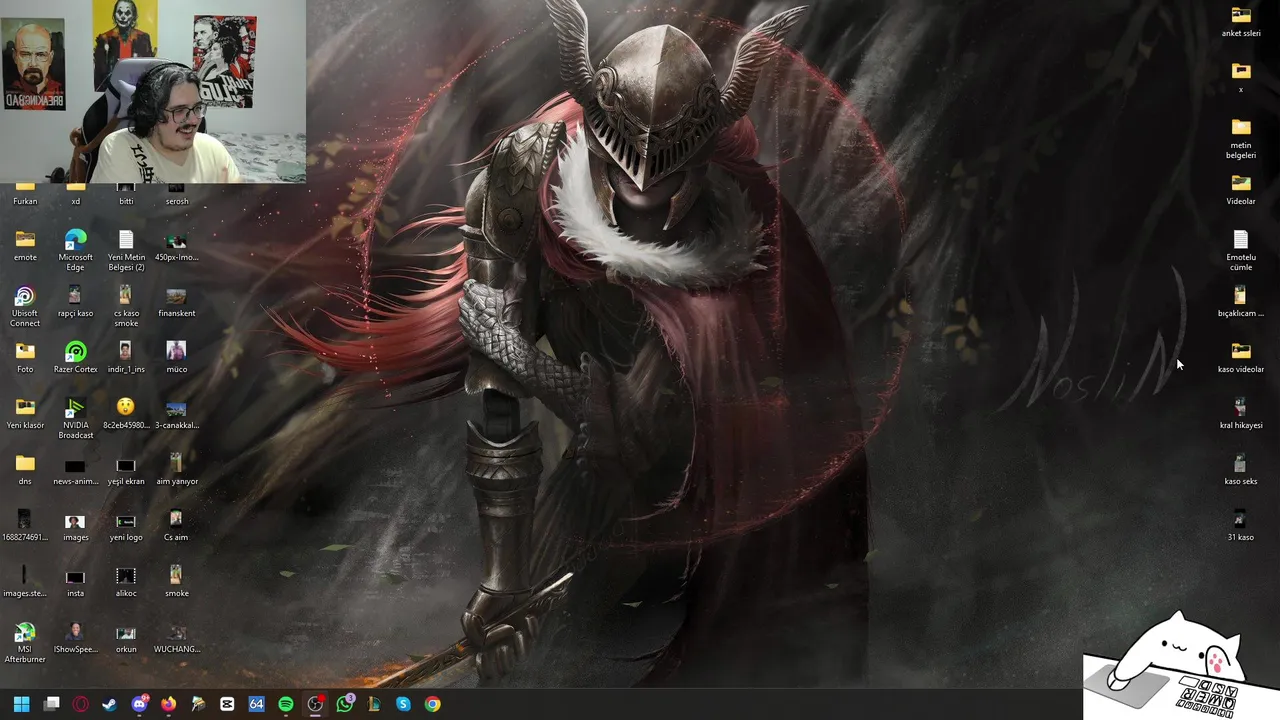Image resolution: width=1280 pixels, height=720 pixels.
Task: Switch to OBS Studio in the taskbar
Action: (x=315, y=704)
